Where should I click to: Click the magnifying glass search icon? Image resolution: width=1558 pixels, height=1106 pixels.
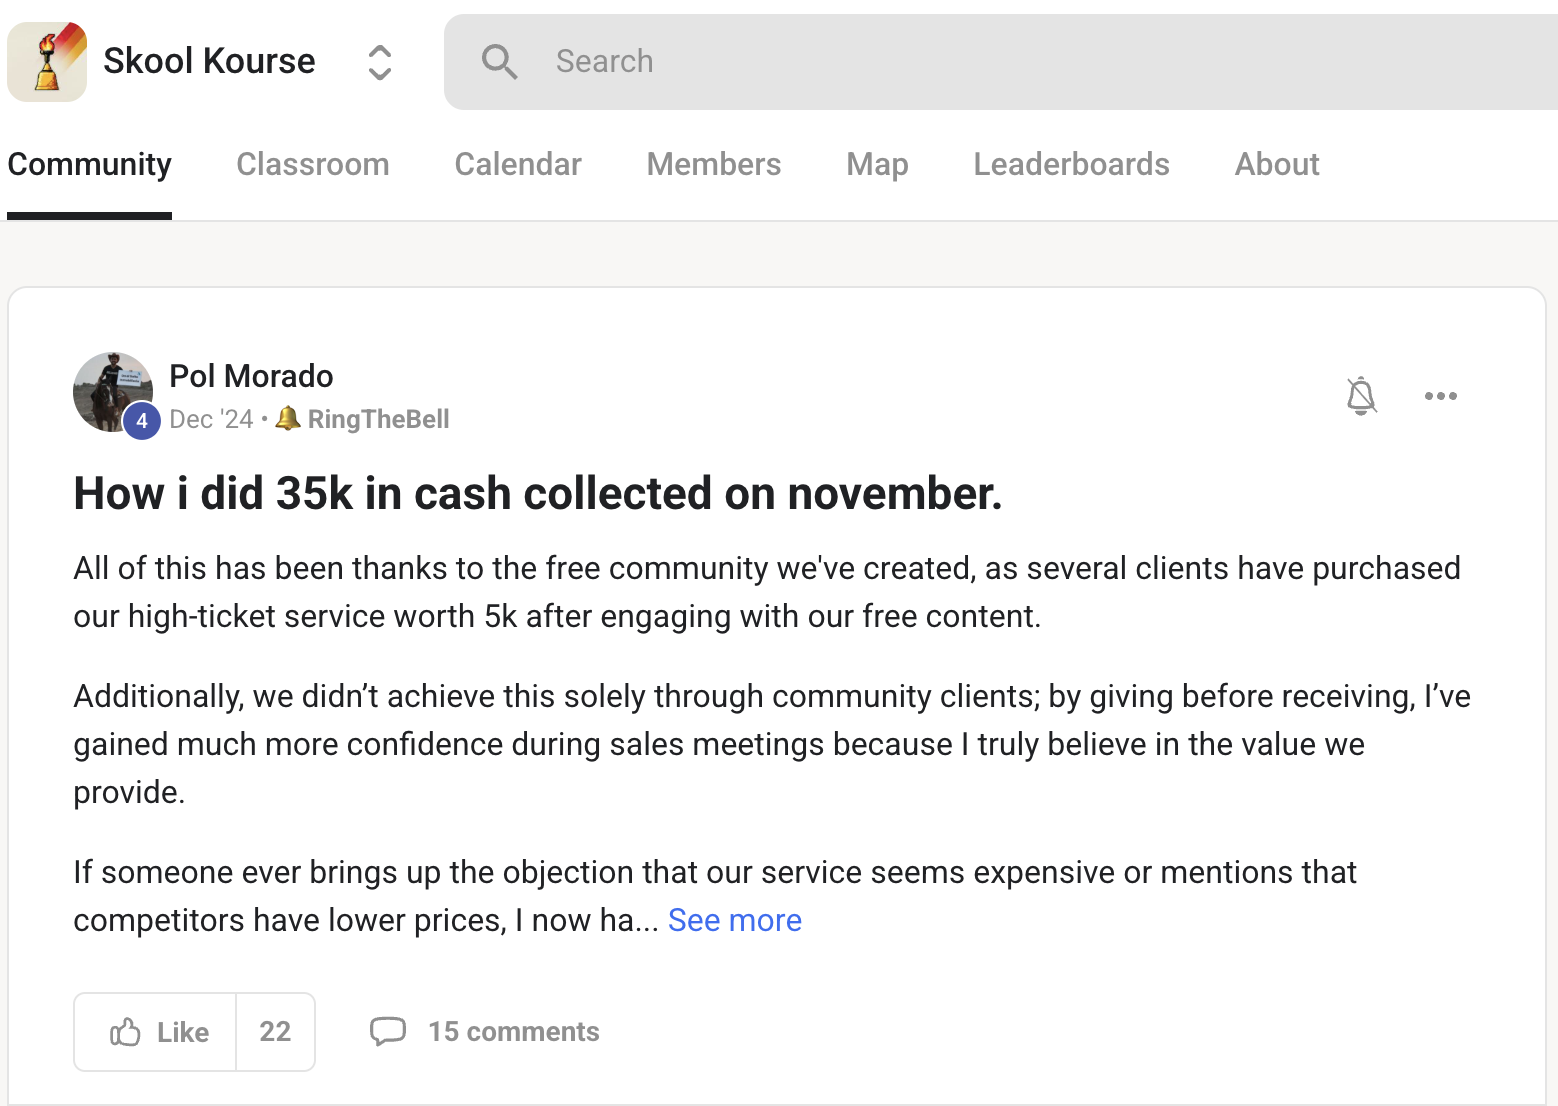[x=499, y=62]
